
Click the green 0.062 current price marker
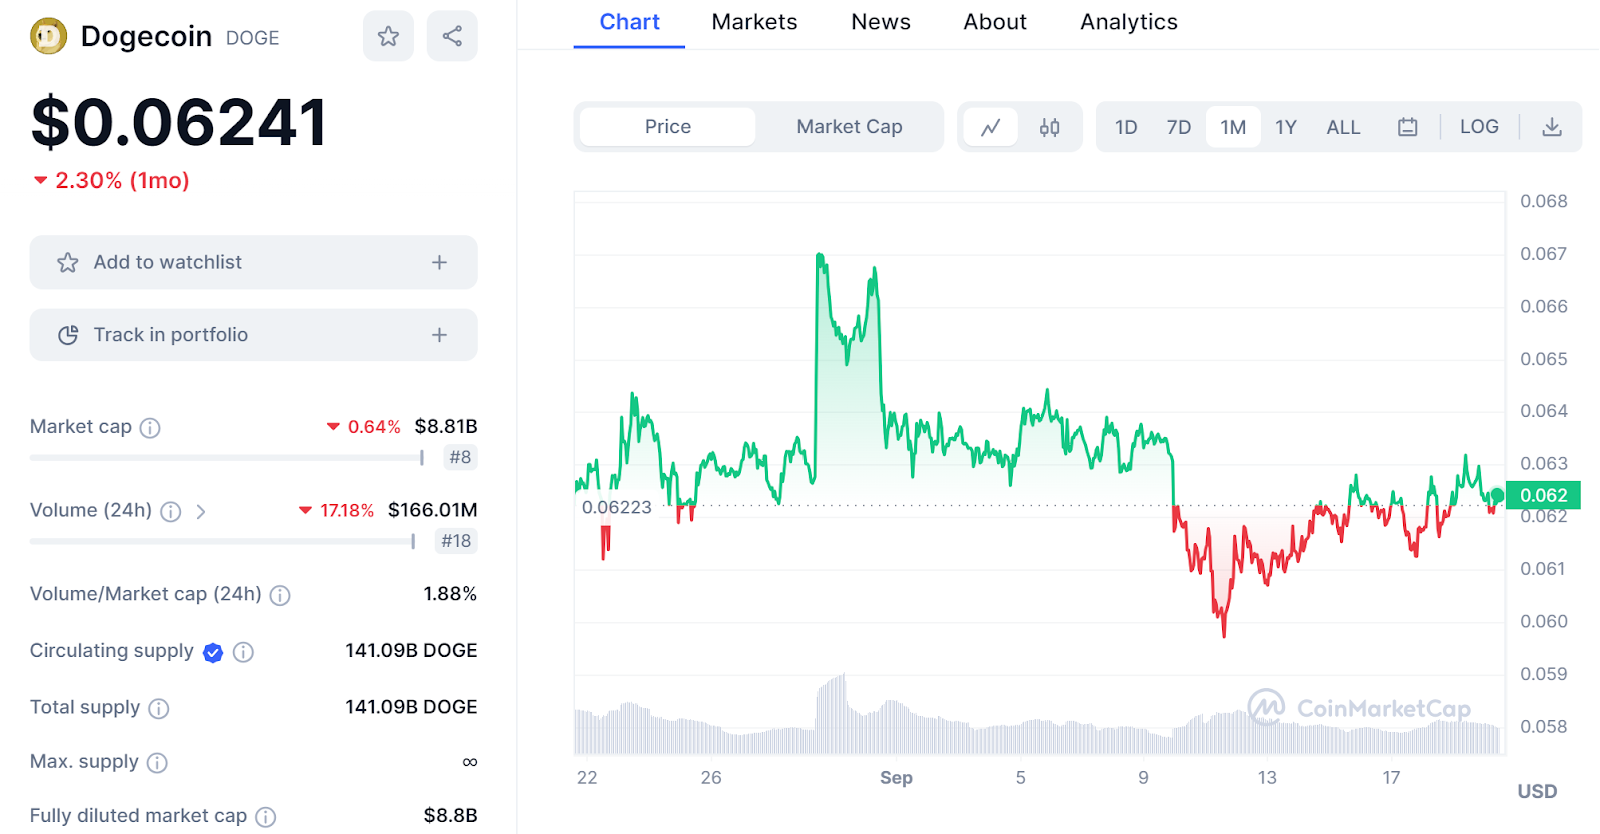pos(1544,495)
